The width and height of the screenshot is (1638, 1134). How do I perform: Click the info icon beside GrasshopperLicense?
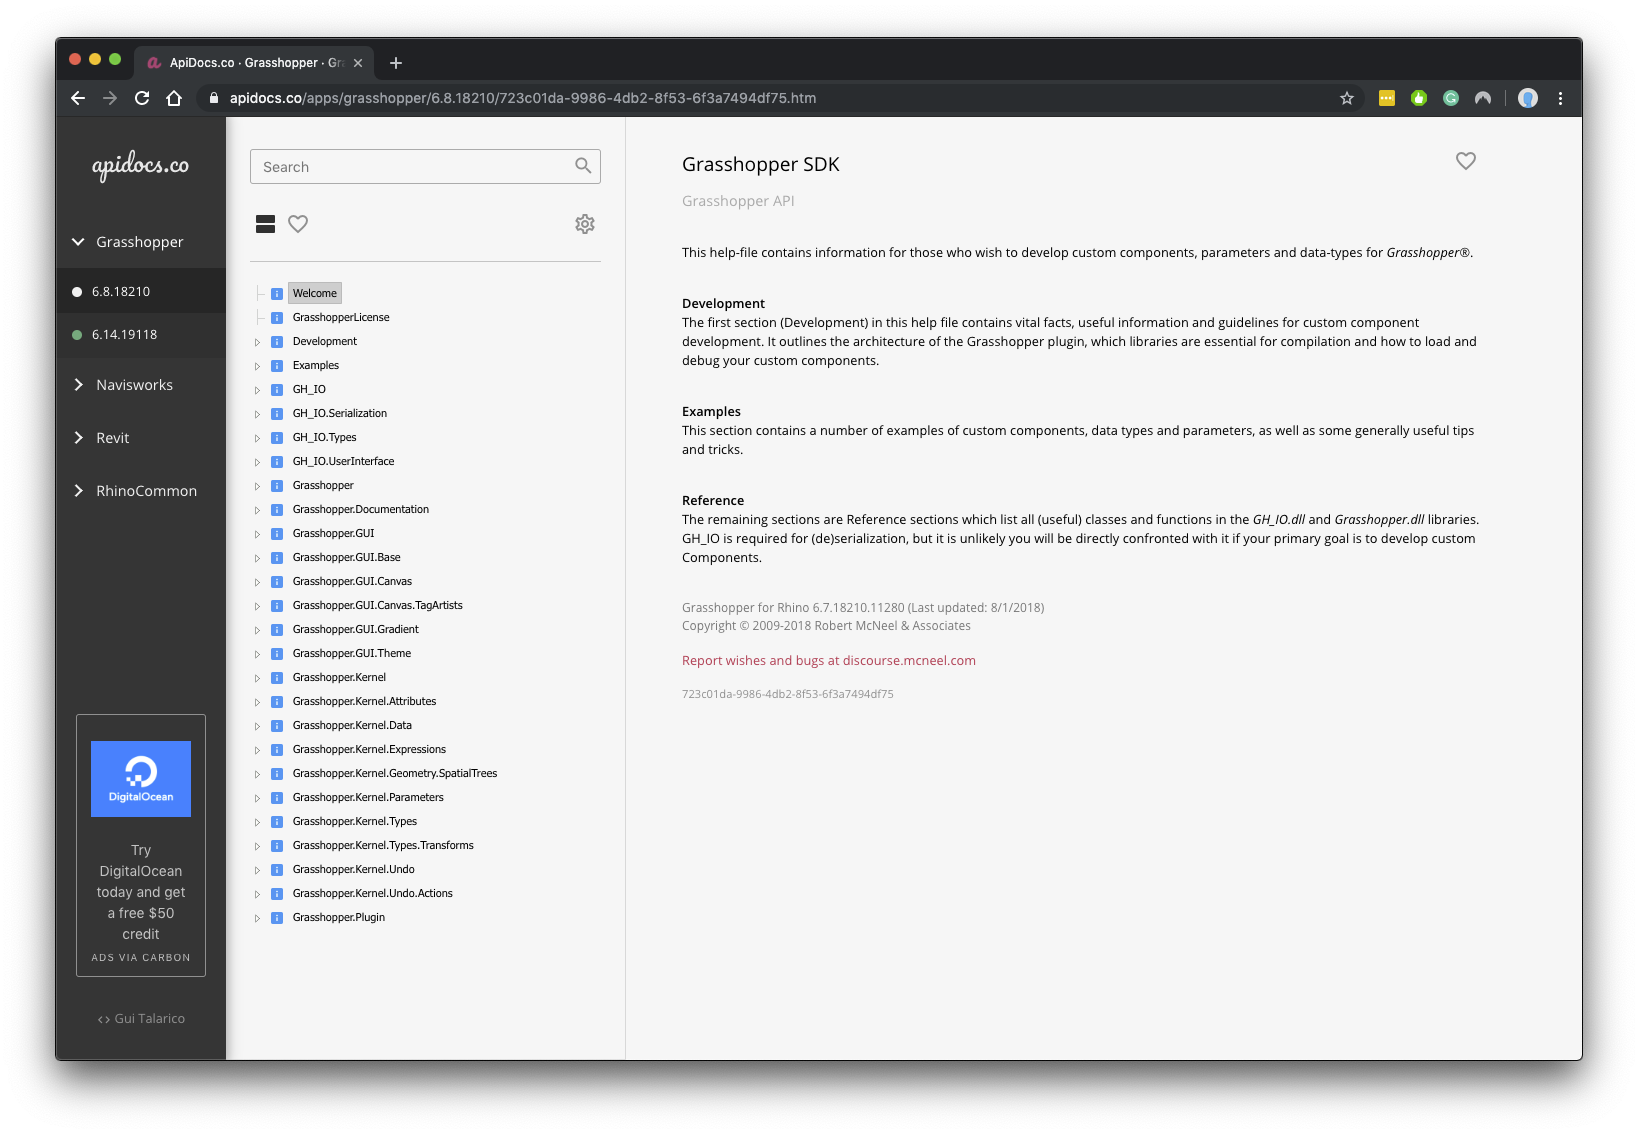pos(277,318)
